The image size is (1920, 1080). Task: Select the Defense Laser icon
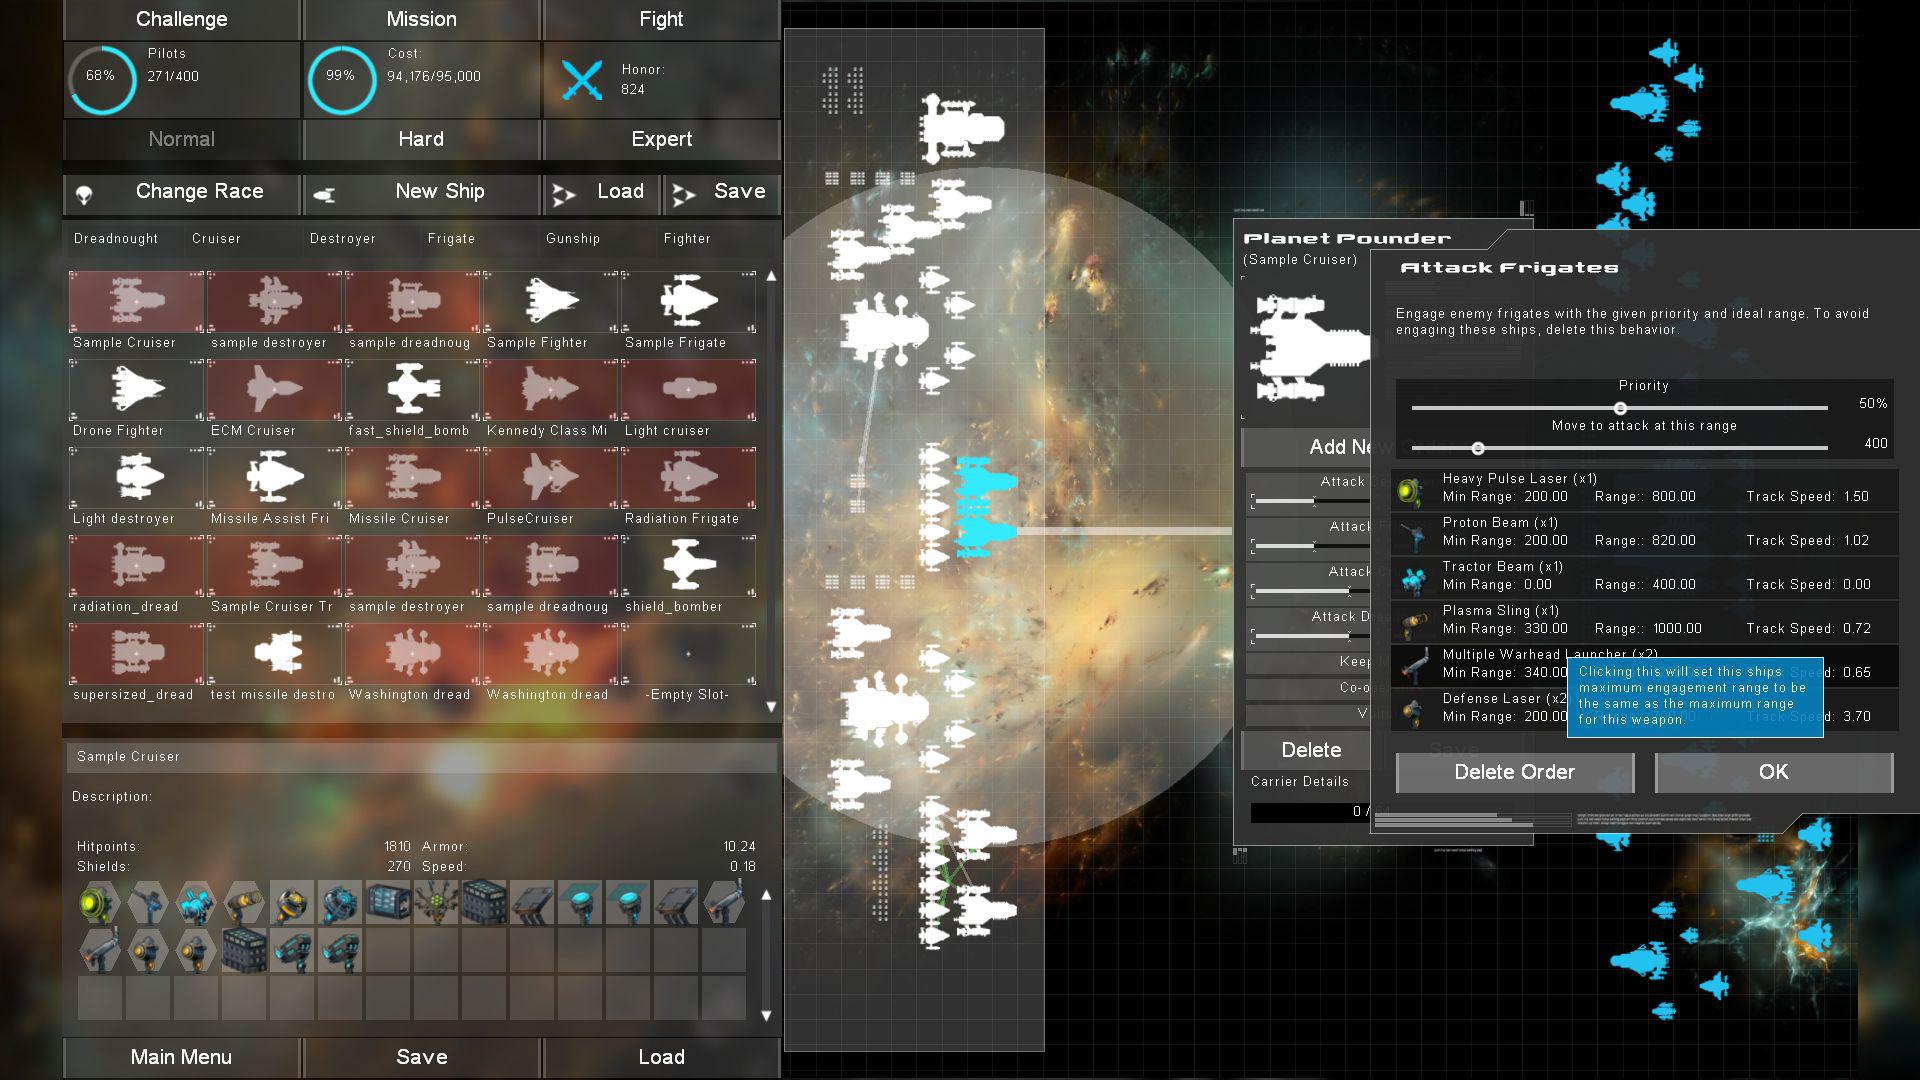click(1412, 709)
